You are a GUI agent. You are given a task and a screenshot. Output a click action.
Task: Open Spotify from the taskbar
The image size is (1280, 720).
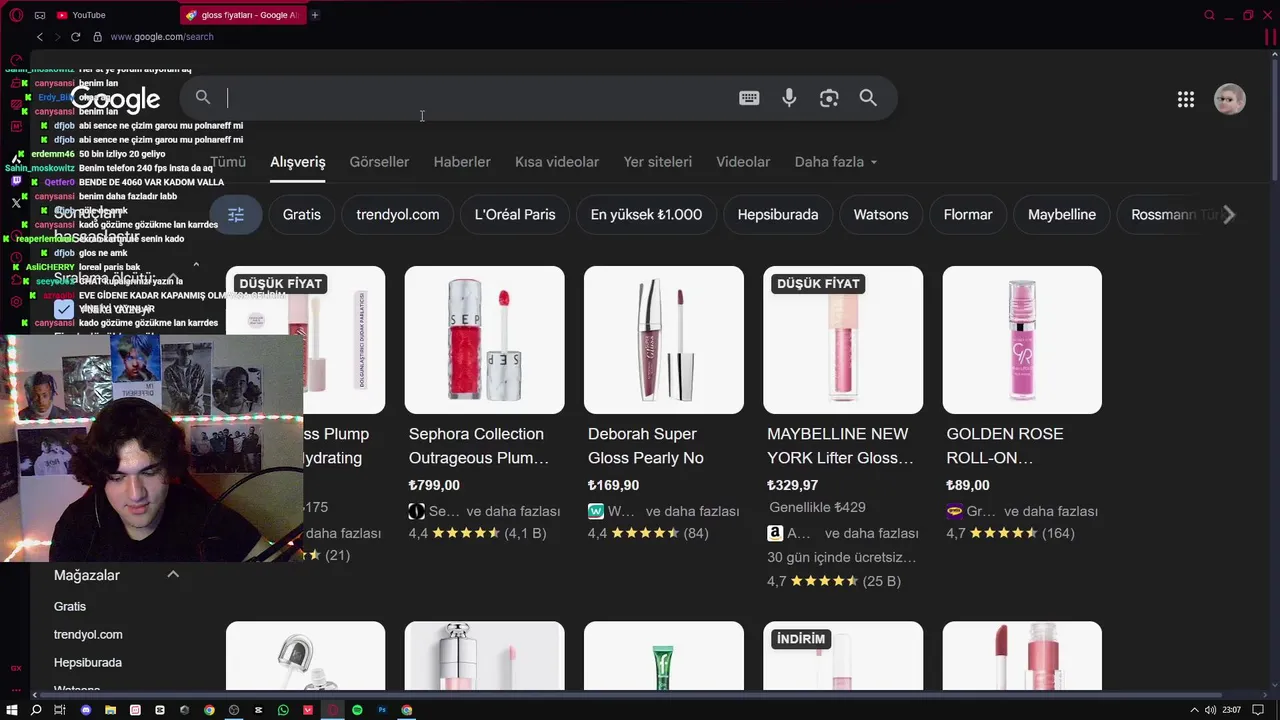(357, 710)
